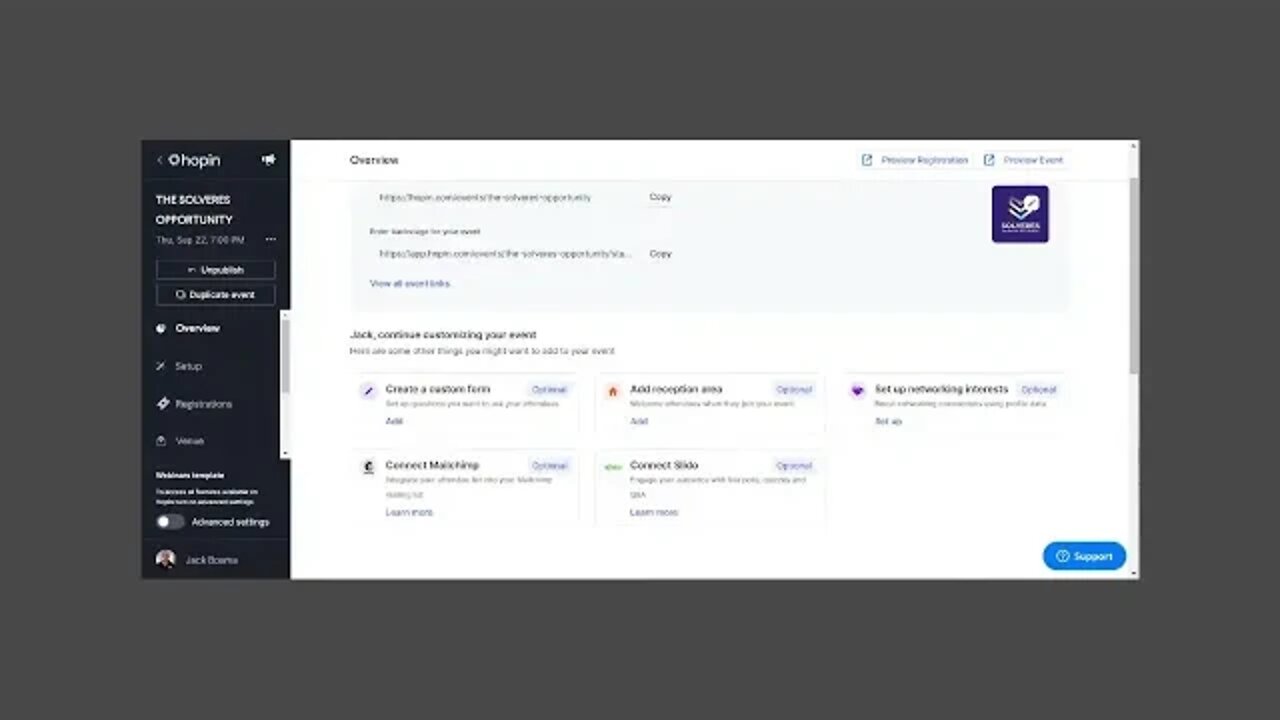Select the Overview icon in the sidebar
This screenshot has width=1280, height=720.
click(161, 328)
